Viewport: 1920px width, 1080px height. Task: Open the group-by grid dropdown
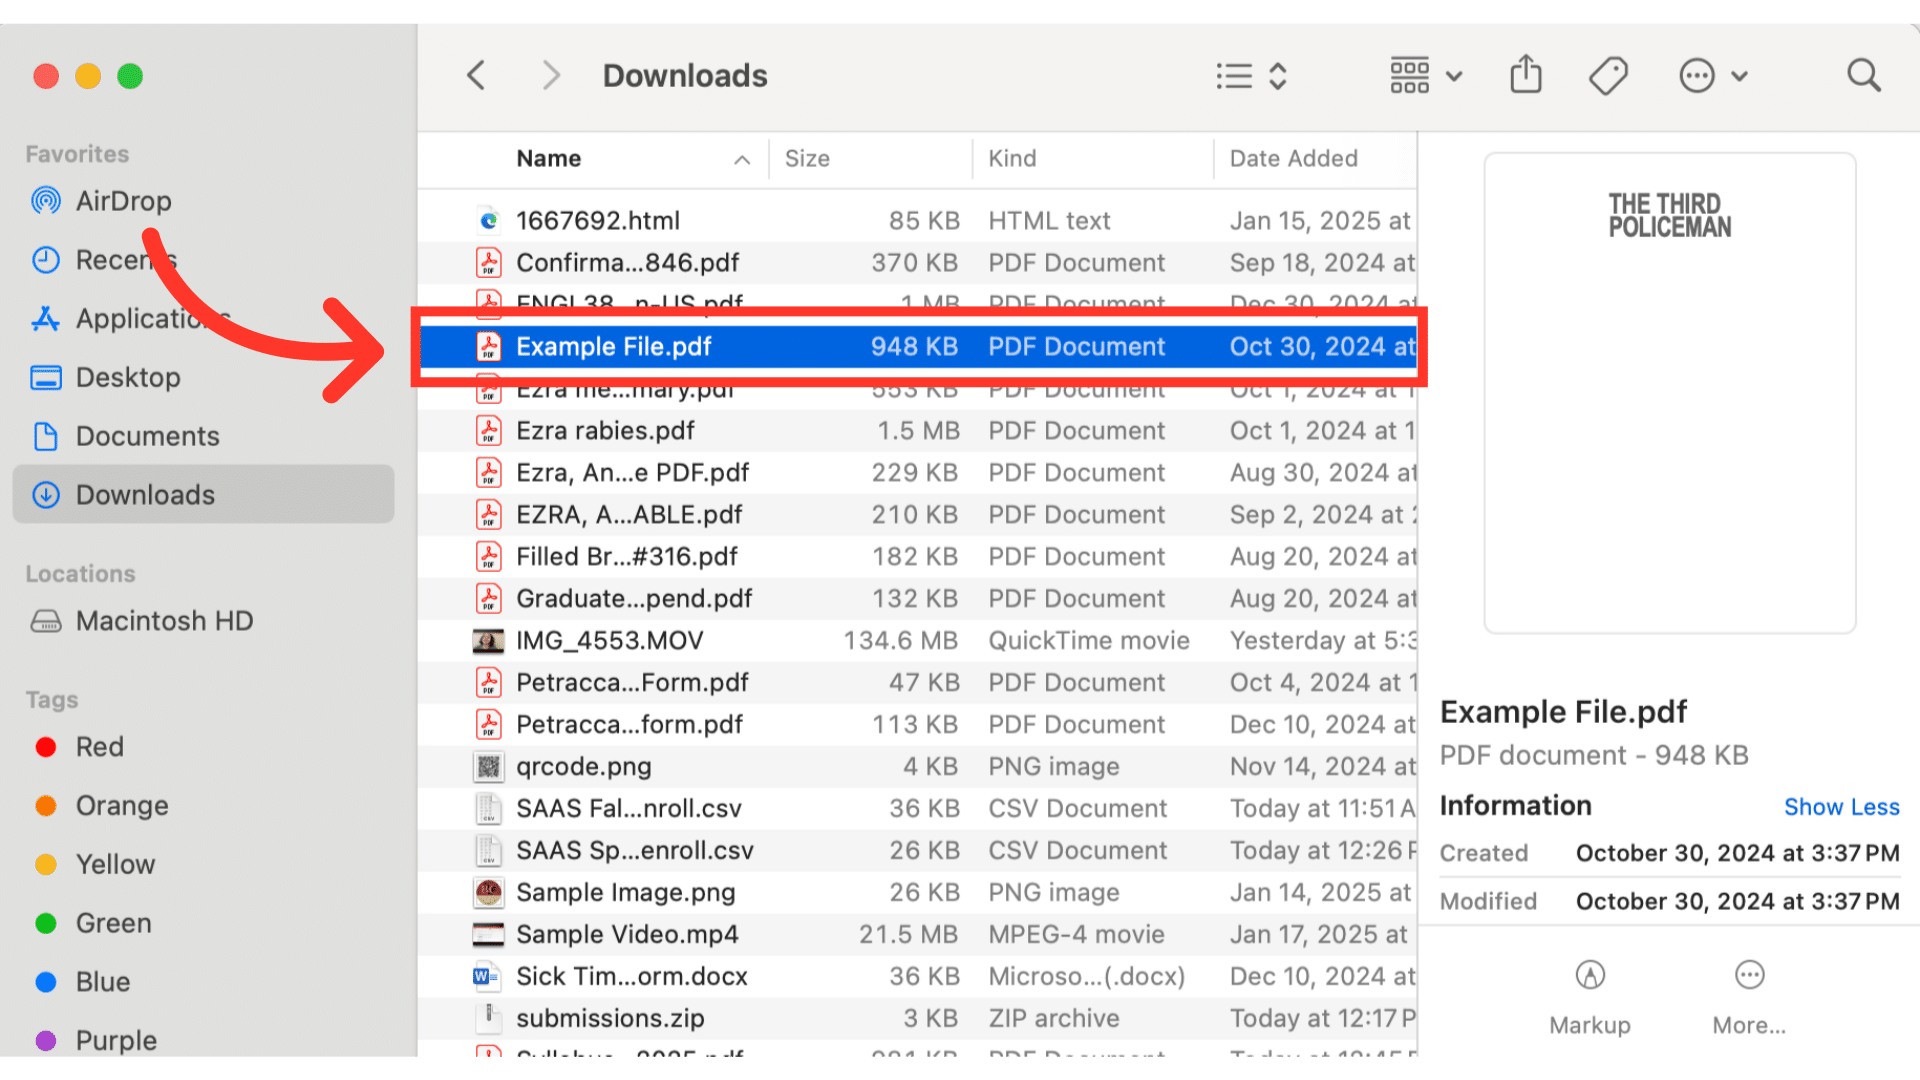click(x=1426, y=76)
